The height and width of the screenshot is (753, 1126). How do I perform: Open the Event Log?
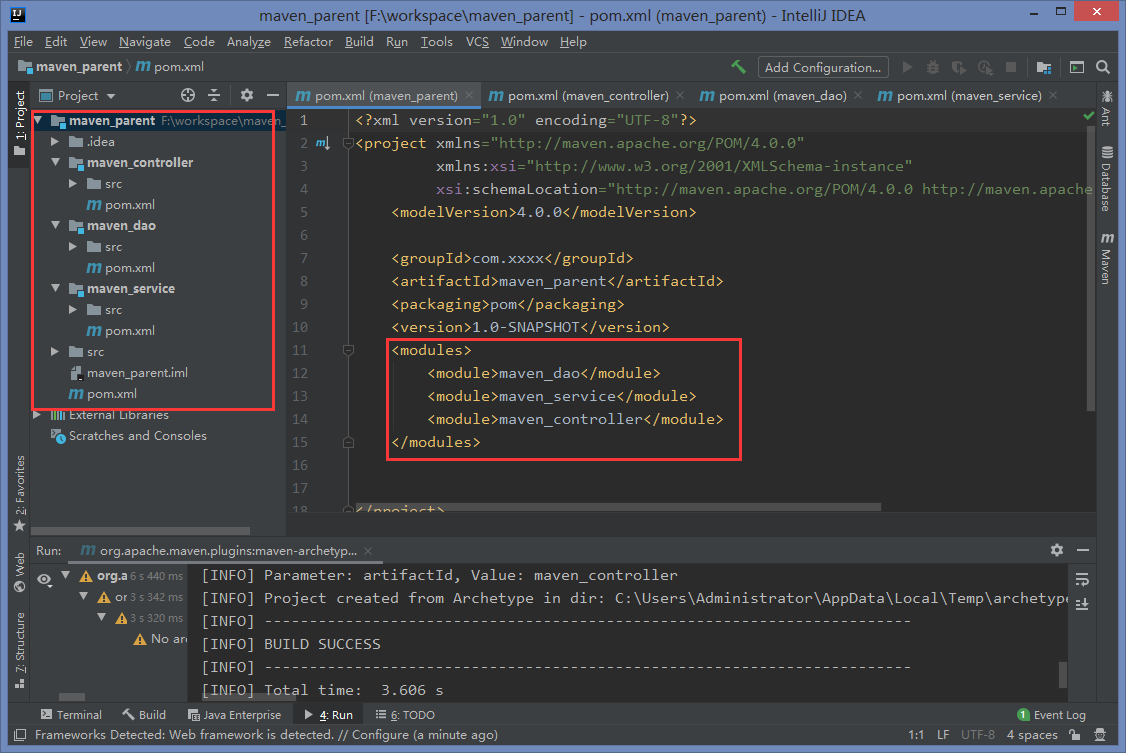(1051, 715)
